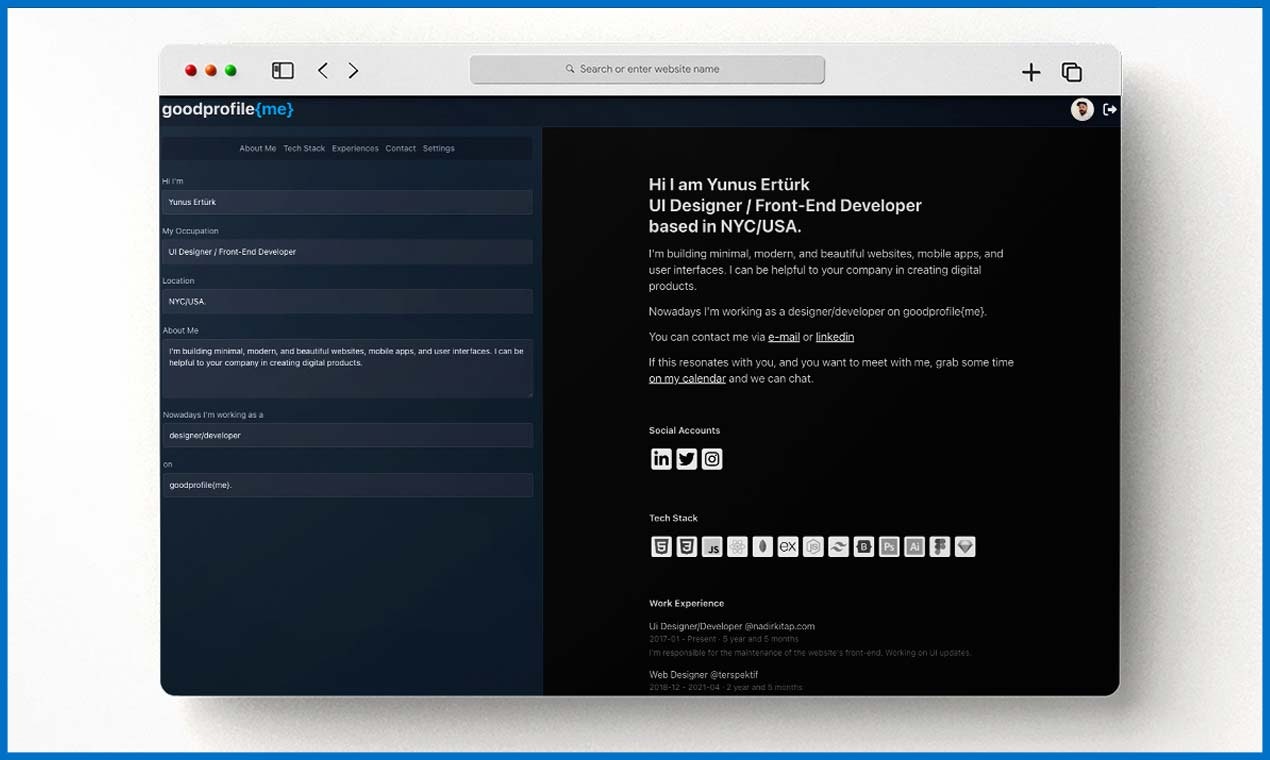Click 'Ui Designer/Developer @nadirkitap.com' entry

[732, 626]
